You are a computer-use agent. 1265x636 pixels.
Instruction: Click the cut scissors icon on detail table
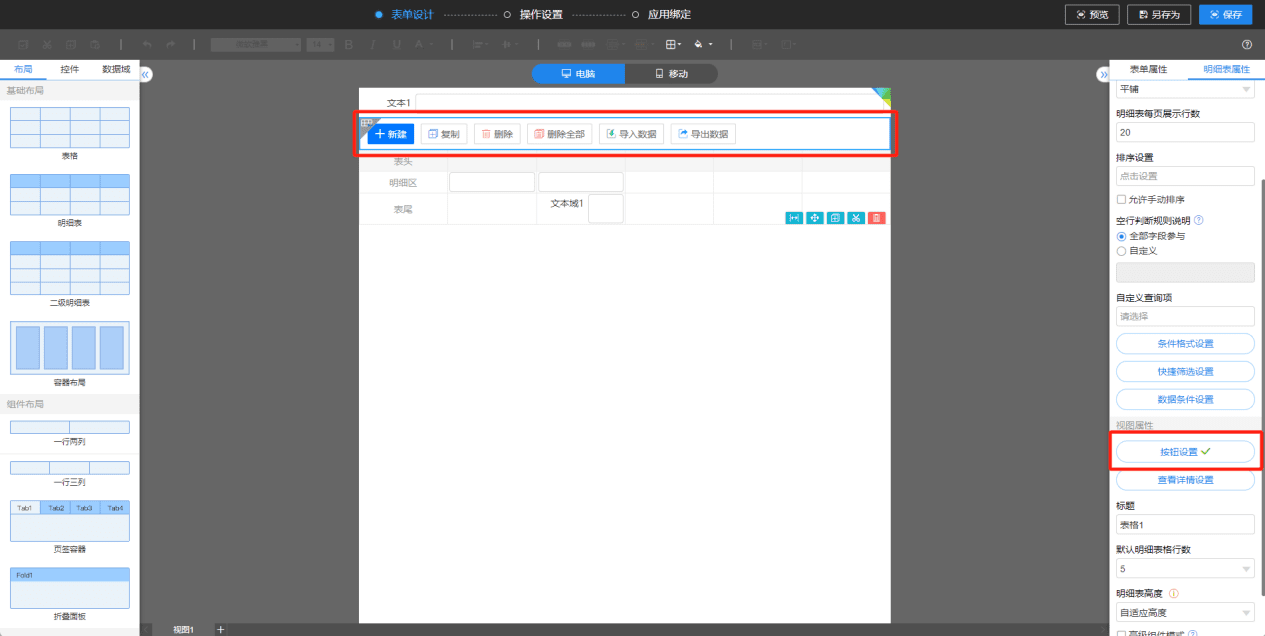coord(856,218)
